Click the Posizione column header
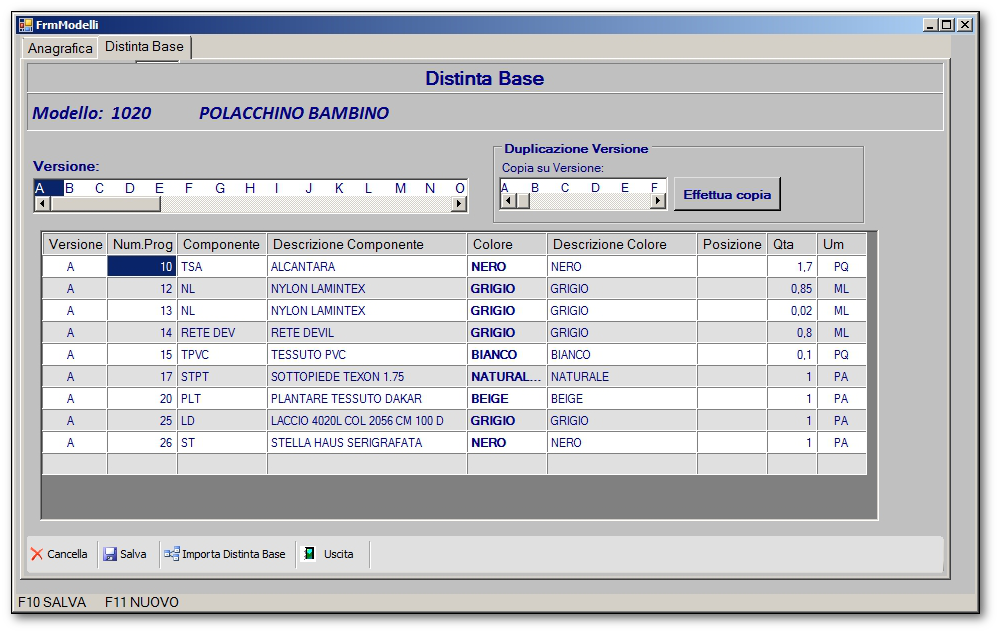This screenshot has height=633, width=999. pyautogui.click(x=732, y=245)
